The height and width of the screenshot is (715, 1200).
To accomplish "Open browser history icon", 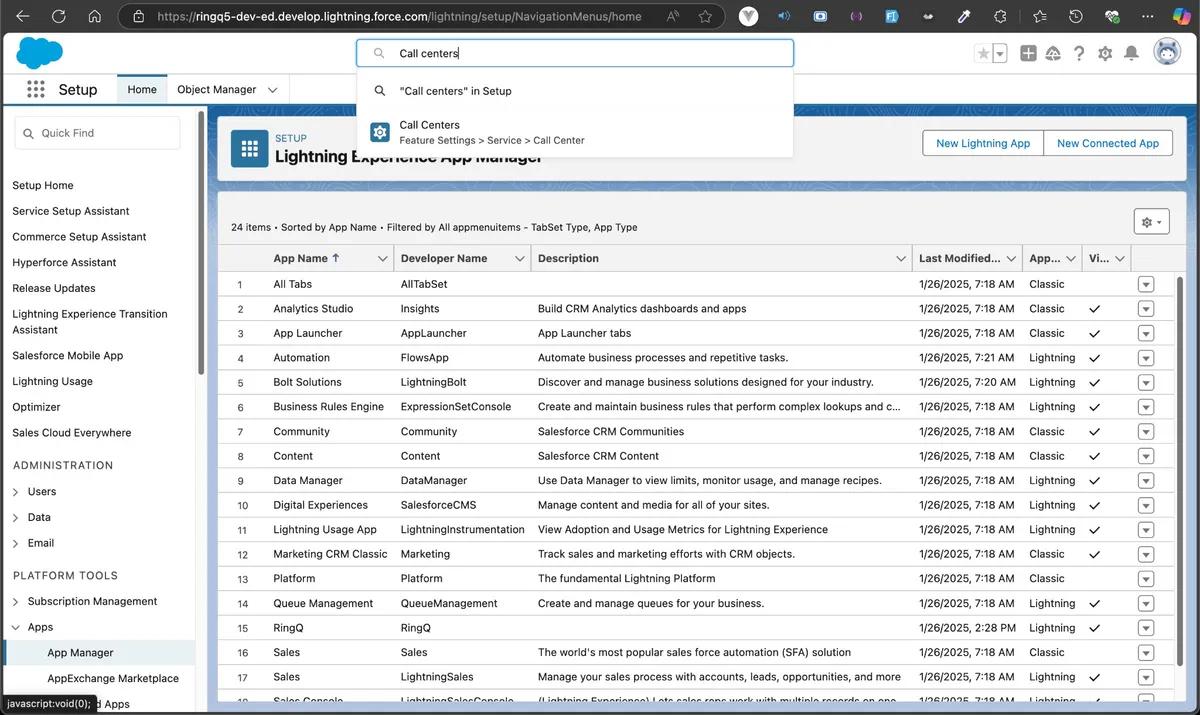I will [1075, 16].
